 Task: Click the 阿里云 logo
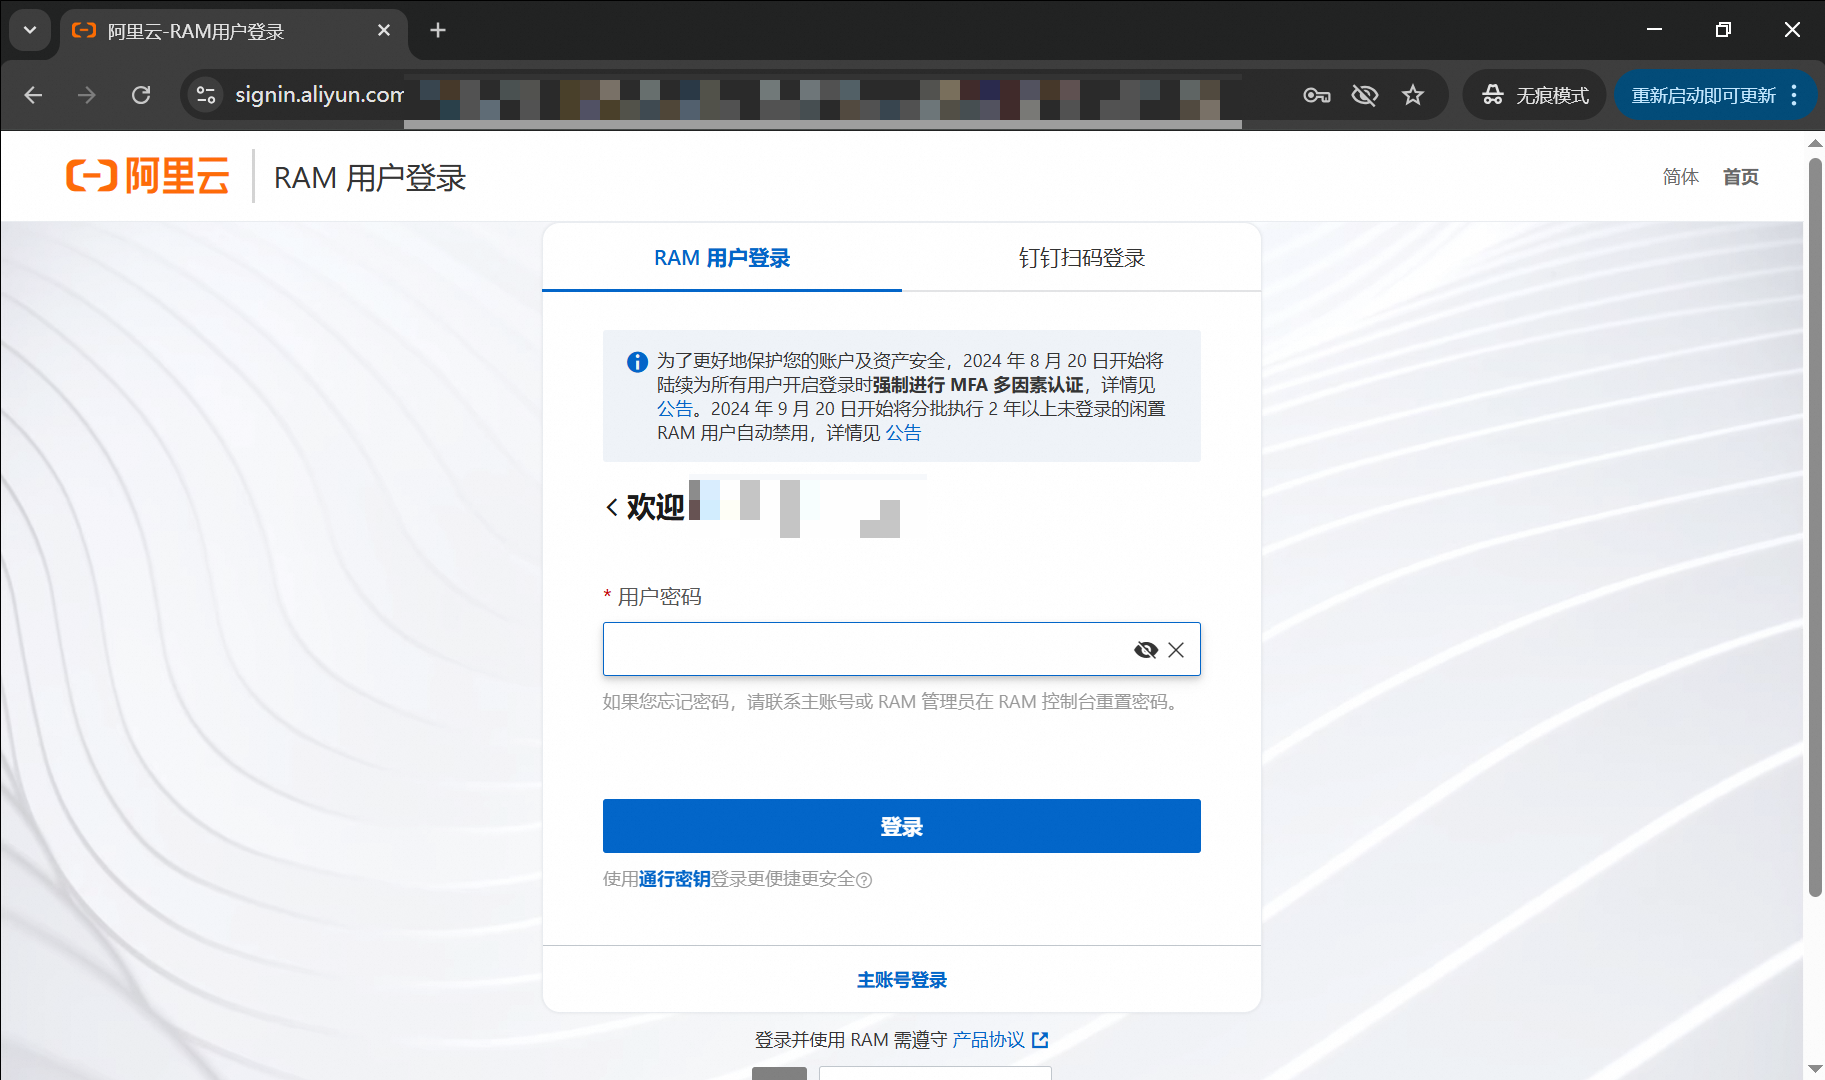[x=148, y=176]
